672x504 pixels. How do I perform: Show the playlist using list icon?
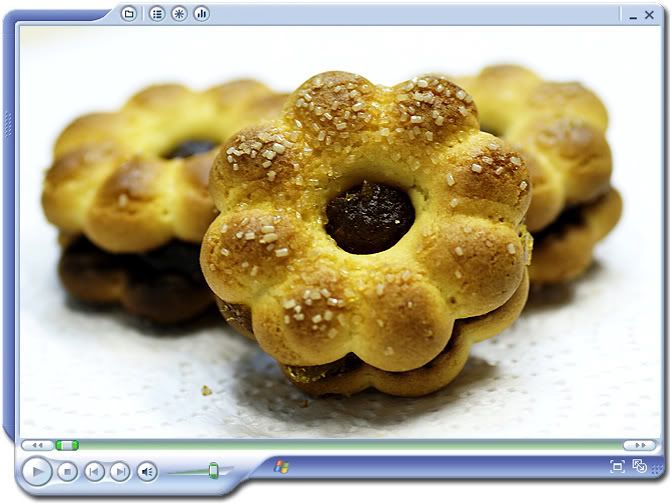(157, 13)
